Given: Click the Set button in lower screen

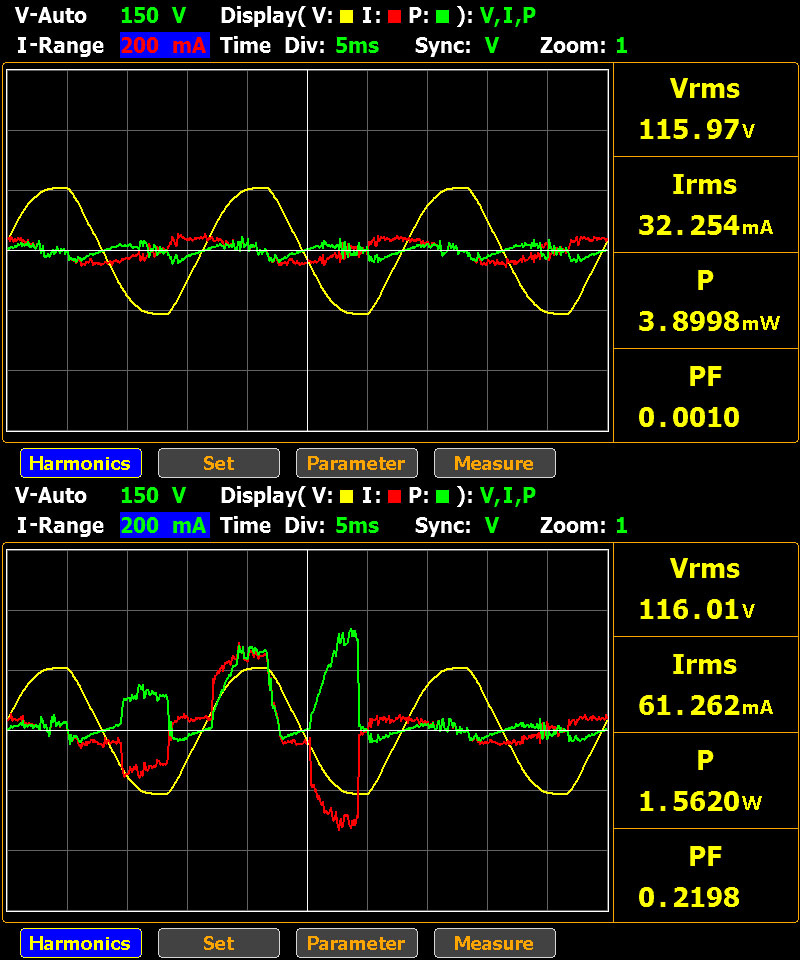Looking at the screenshot, I should (x=219, y=943).
